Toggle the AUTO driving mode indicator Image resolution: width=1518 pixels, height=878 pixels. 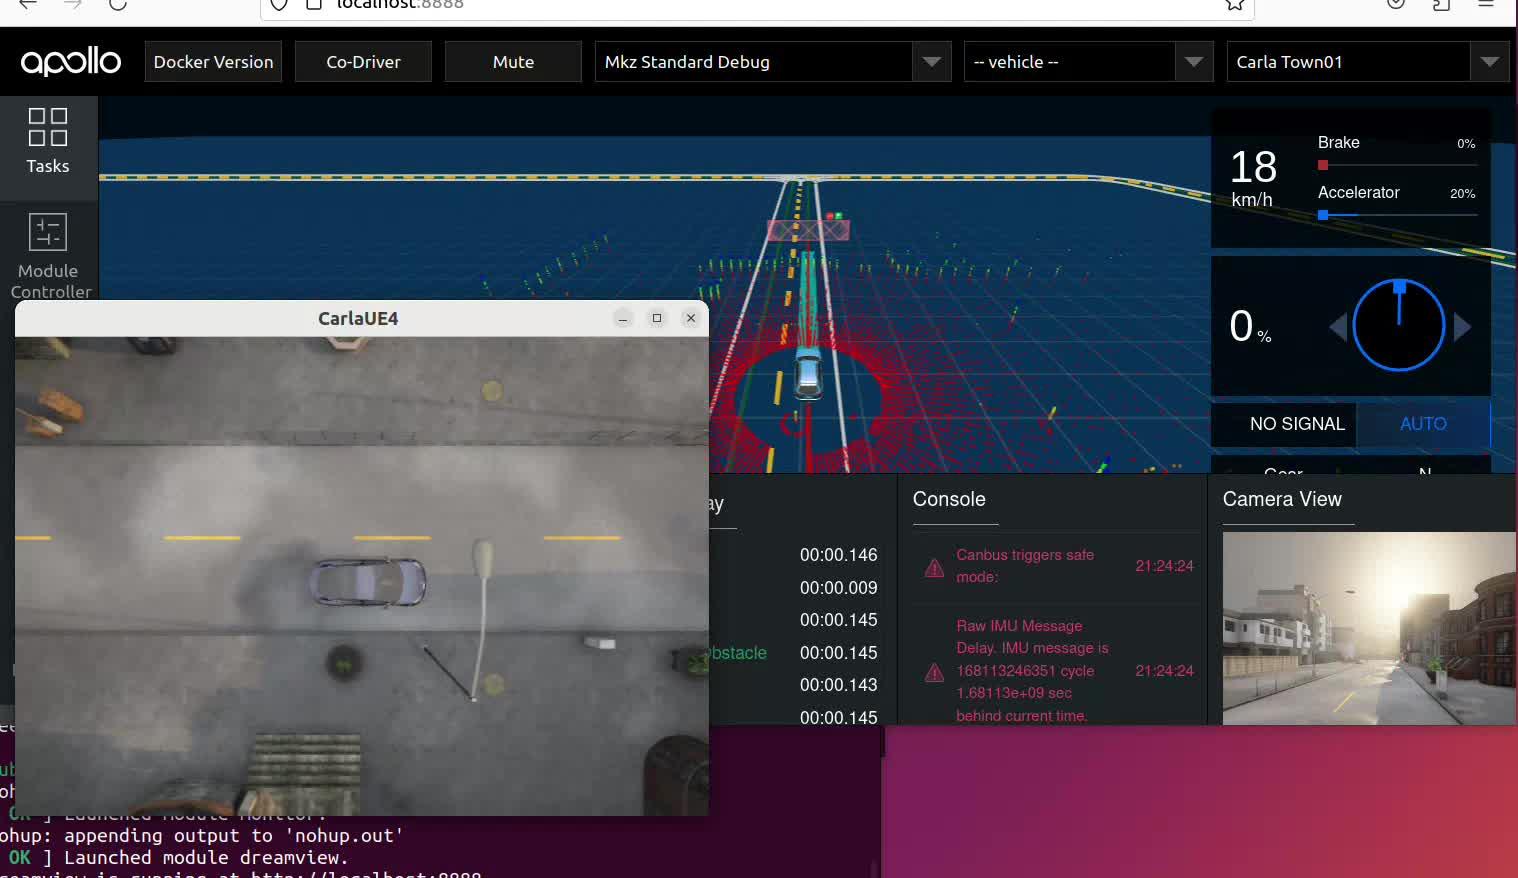[1422, 424]
